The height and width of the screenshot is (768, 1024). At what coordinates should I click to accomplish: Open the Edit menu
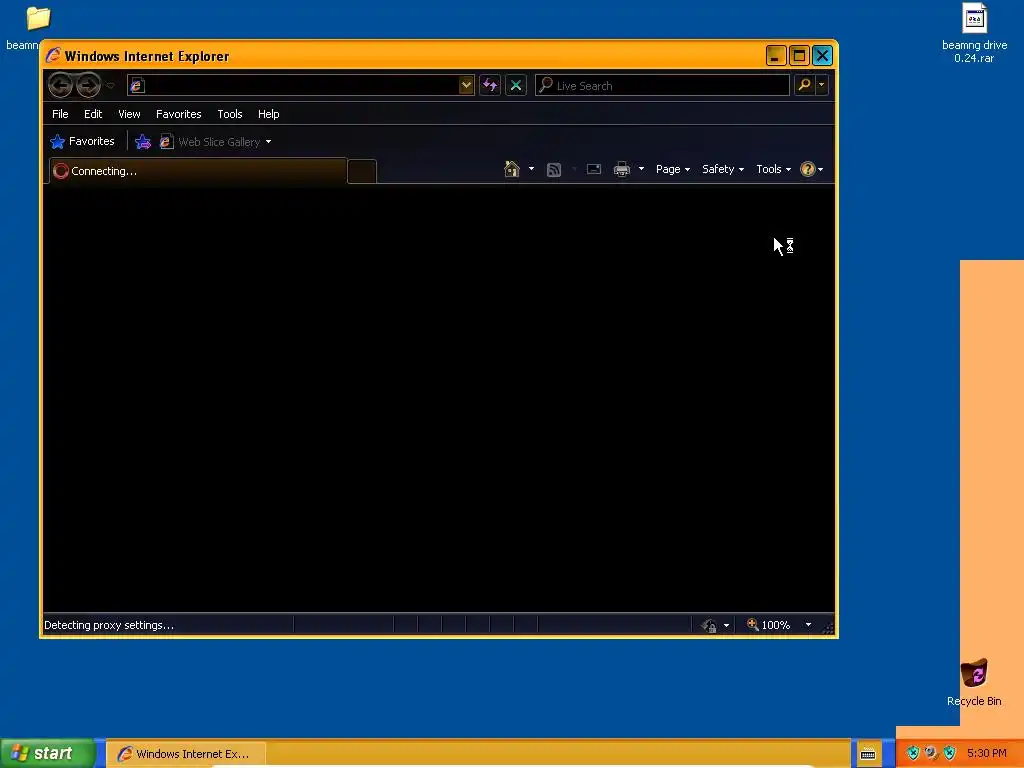tap(93, 114)
